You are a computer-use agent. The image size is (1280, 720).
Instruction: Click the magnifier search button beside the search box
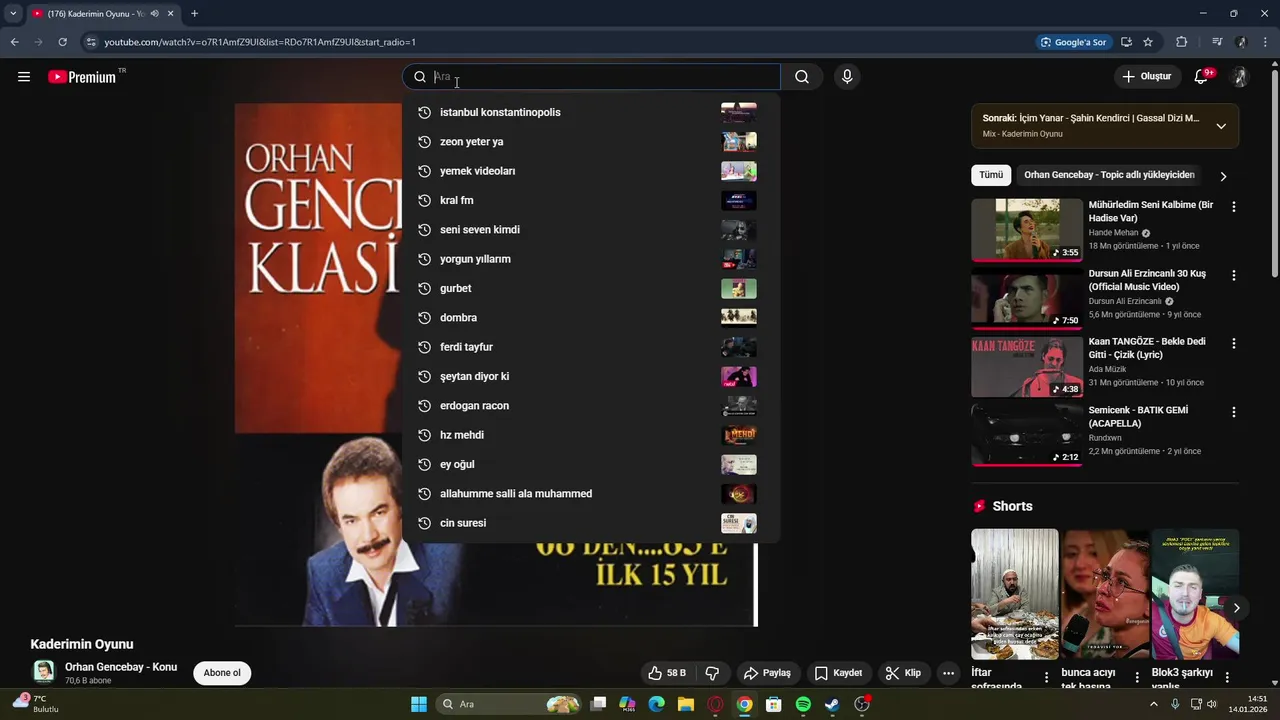(802, 77)
